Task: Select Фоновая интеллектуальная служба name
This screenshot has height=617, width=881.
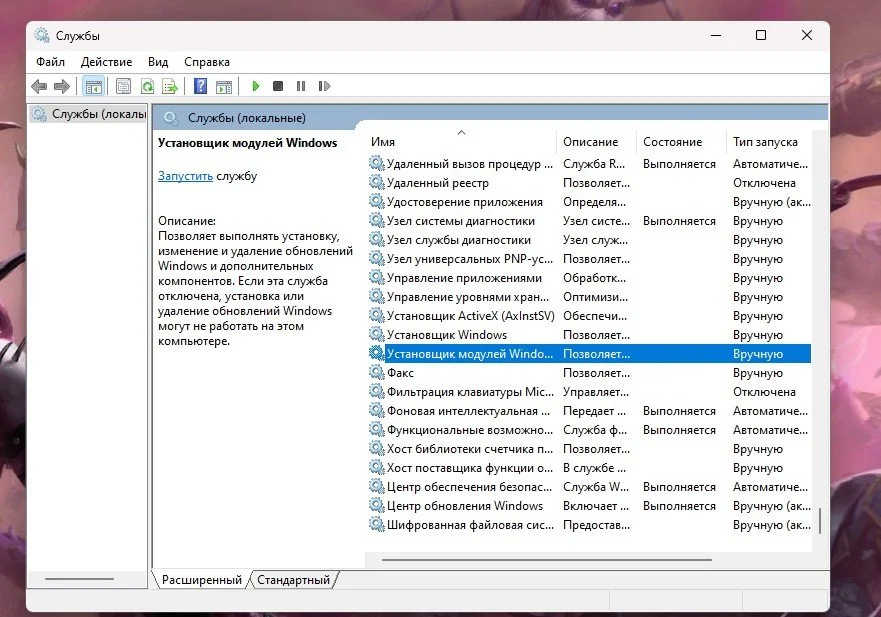Action: click(468, 411)
